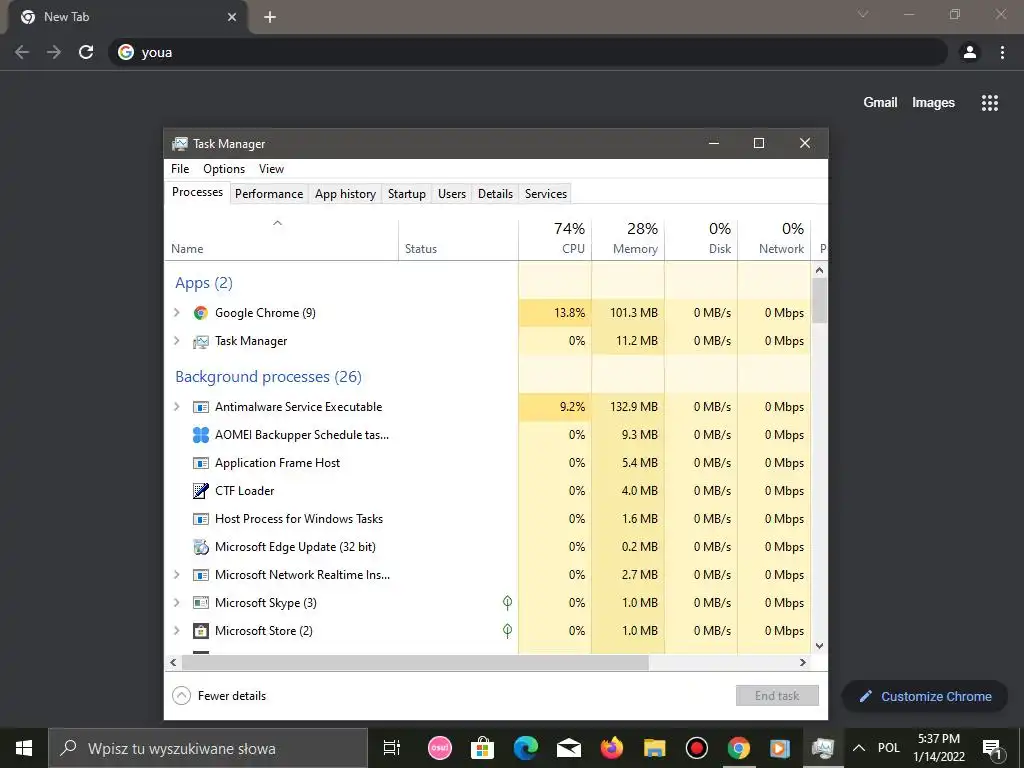Click the POL language indicator
Viewport: 1024px width, 768px height.
click(889, 748)
